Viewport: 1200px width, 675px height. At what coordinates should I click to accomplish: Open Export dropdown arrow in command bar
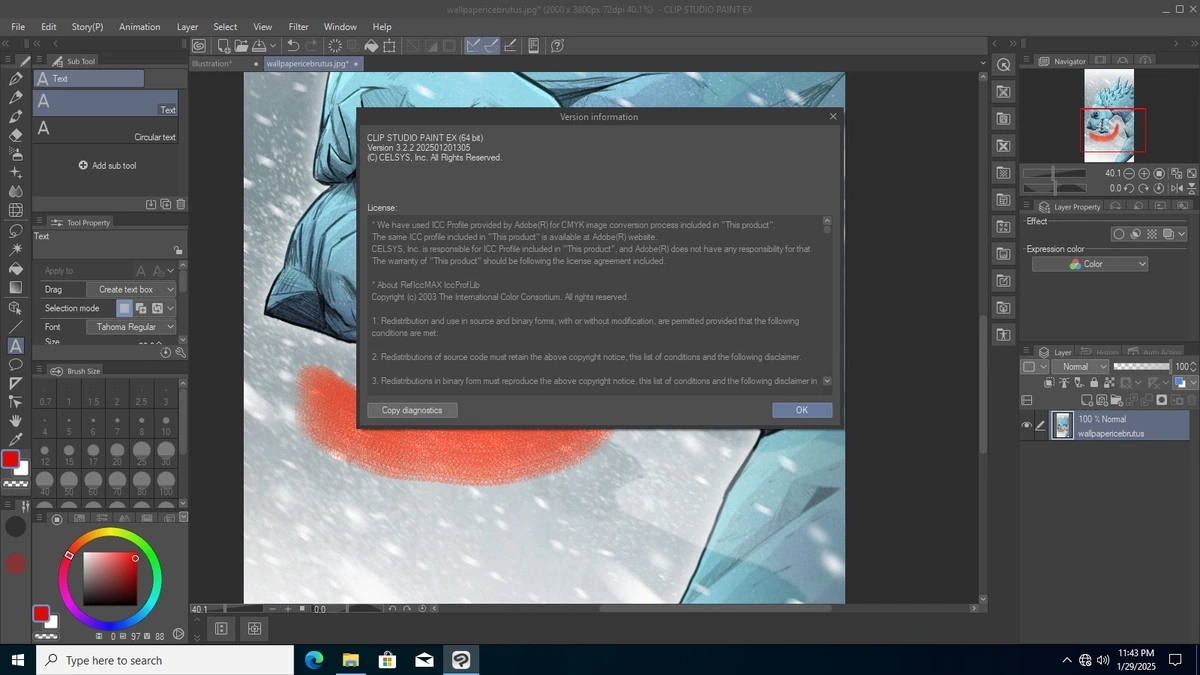272,45
